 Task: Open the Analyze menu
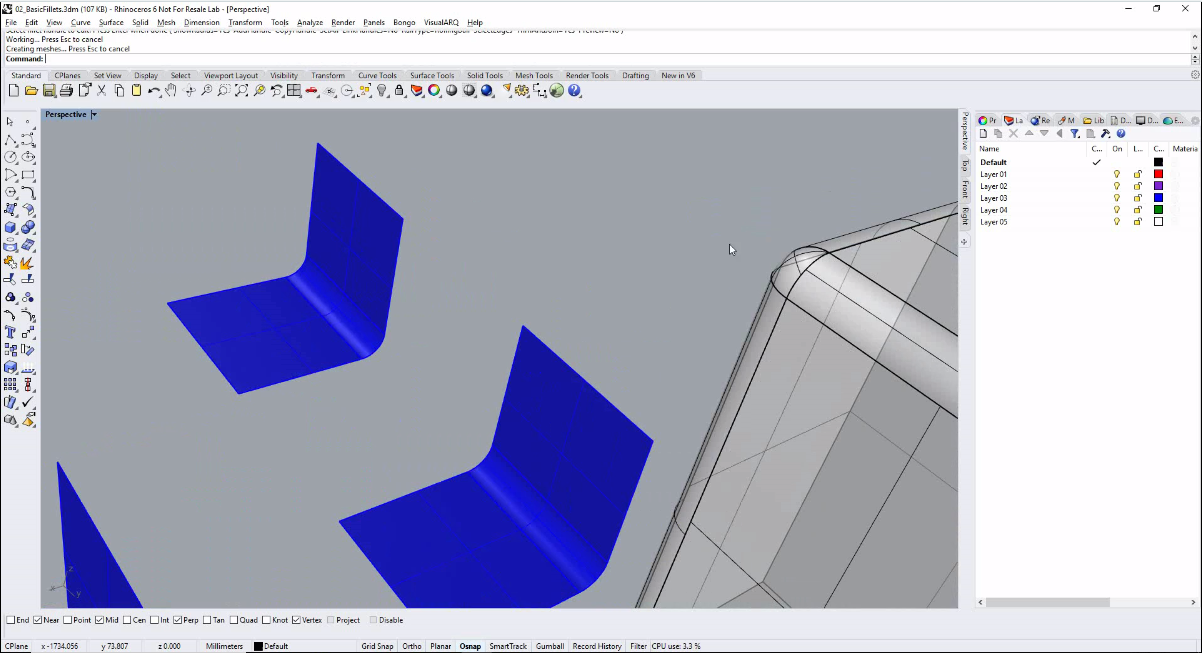coord(310,22)
